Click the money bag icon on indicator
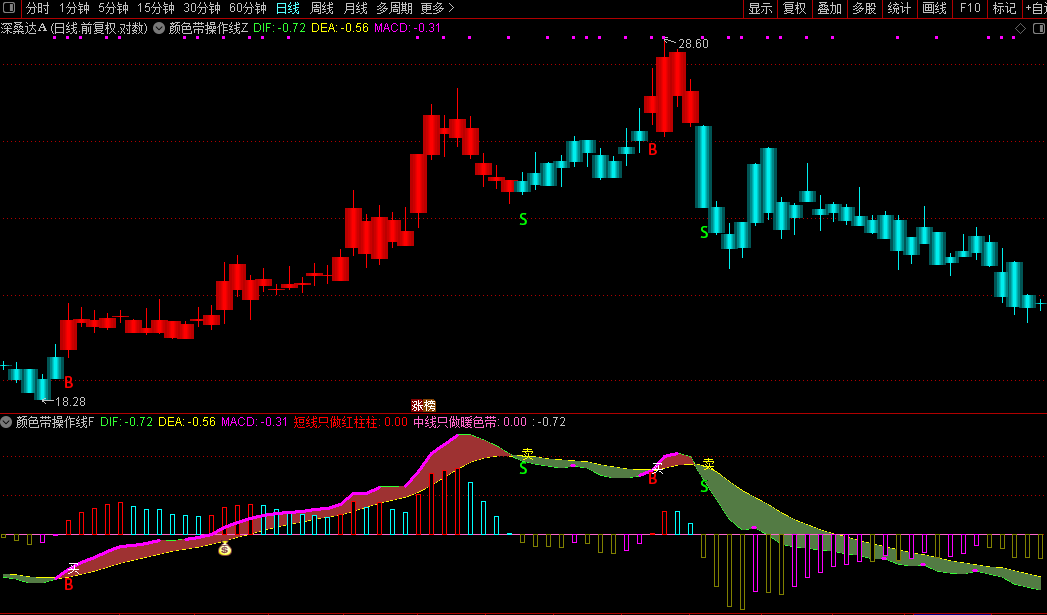1047x615 pixels. [x=225, y=549]
